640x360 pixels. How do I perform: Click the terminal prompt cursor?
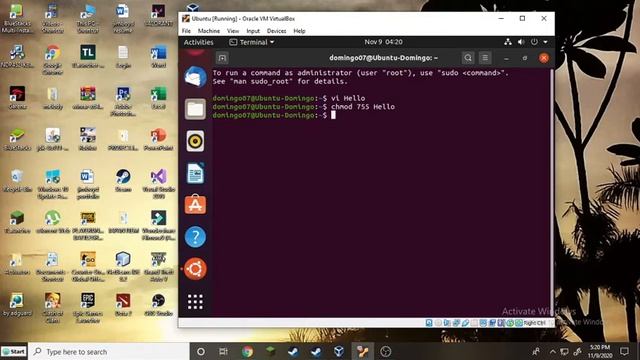333,115
